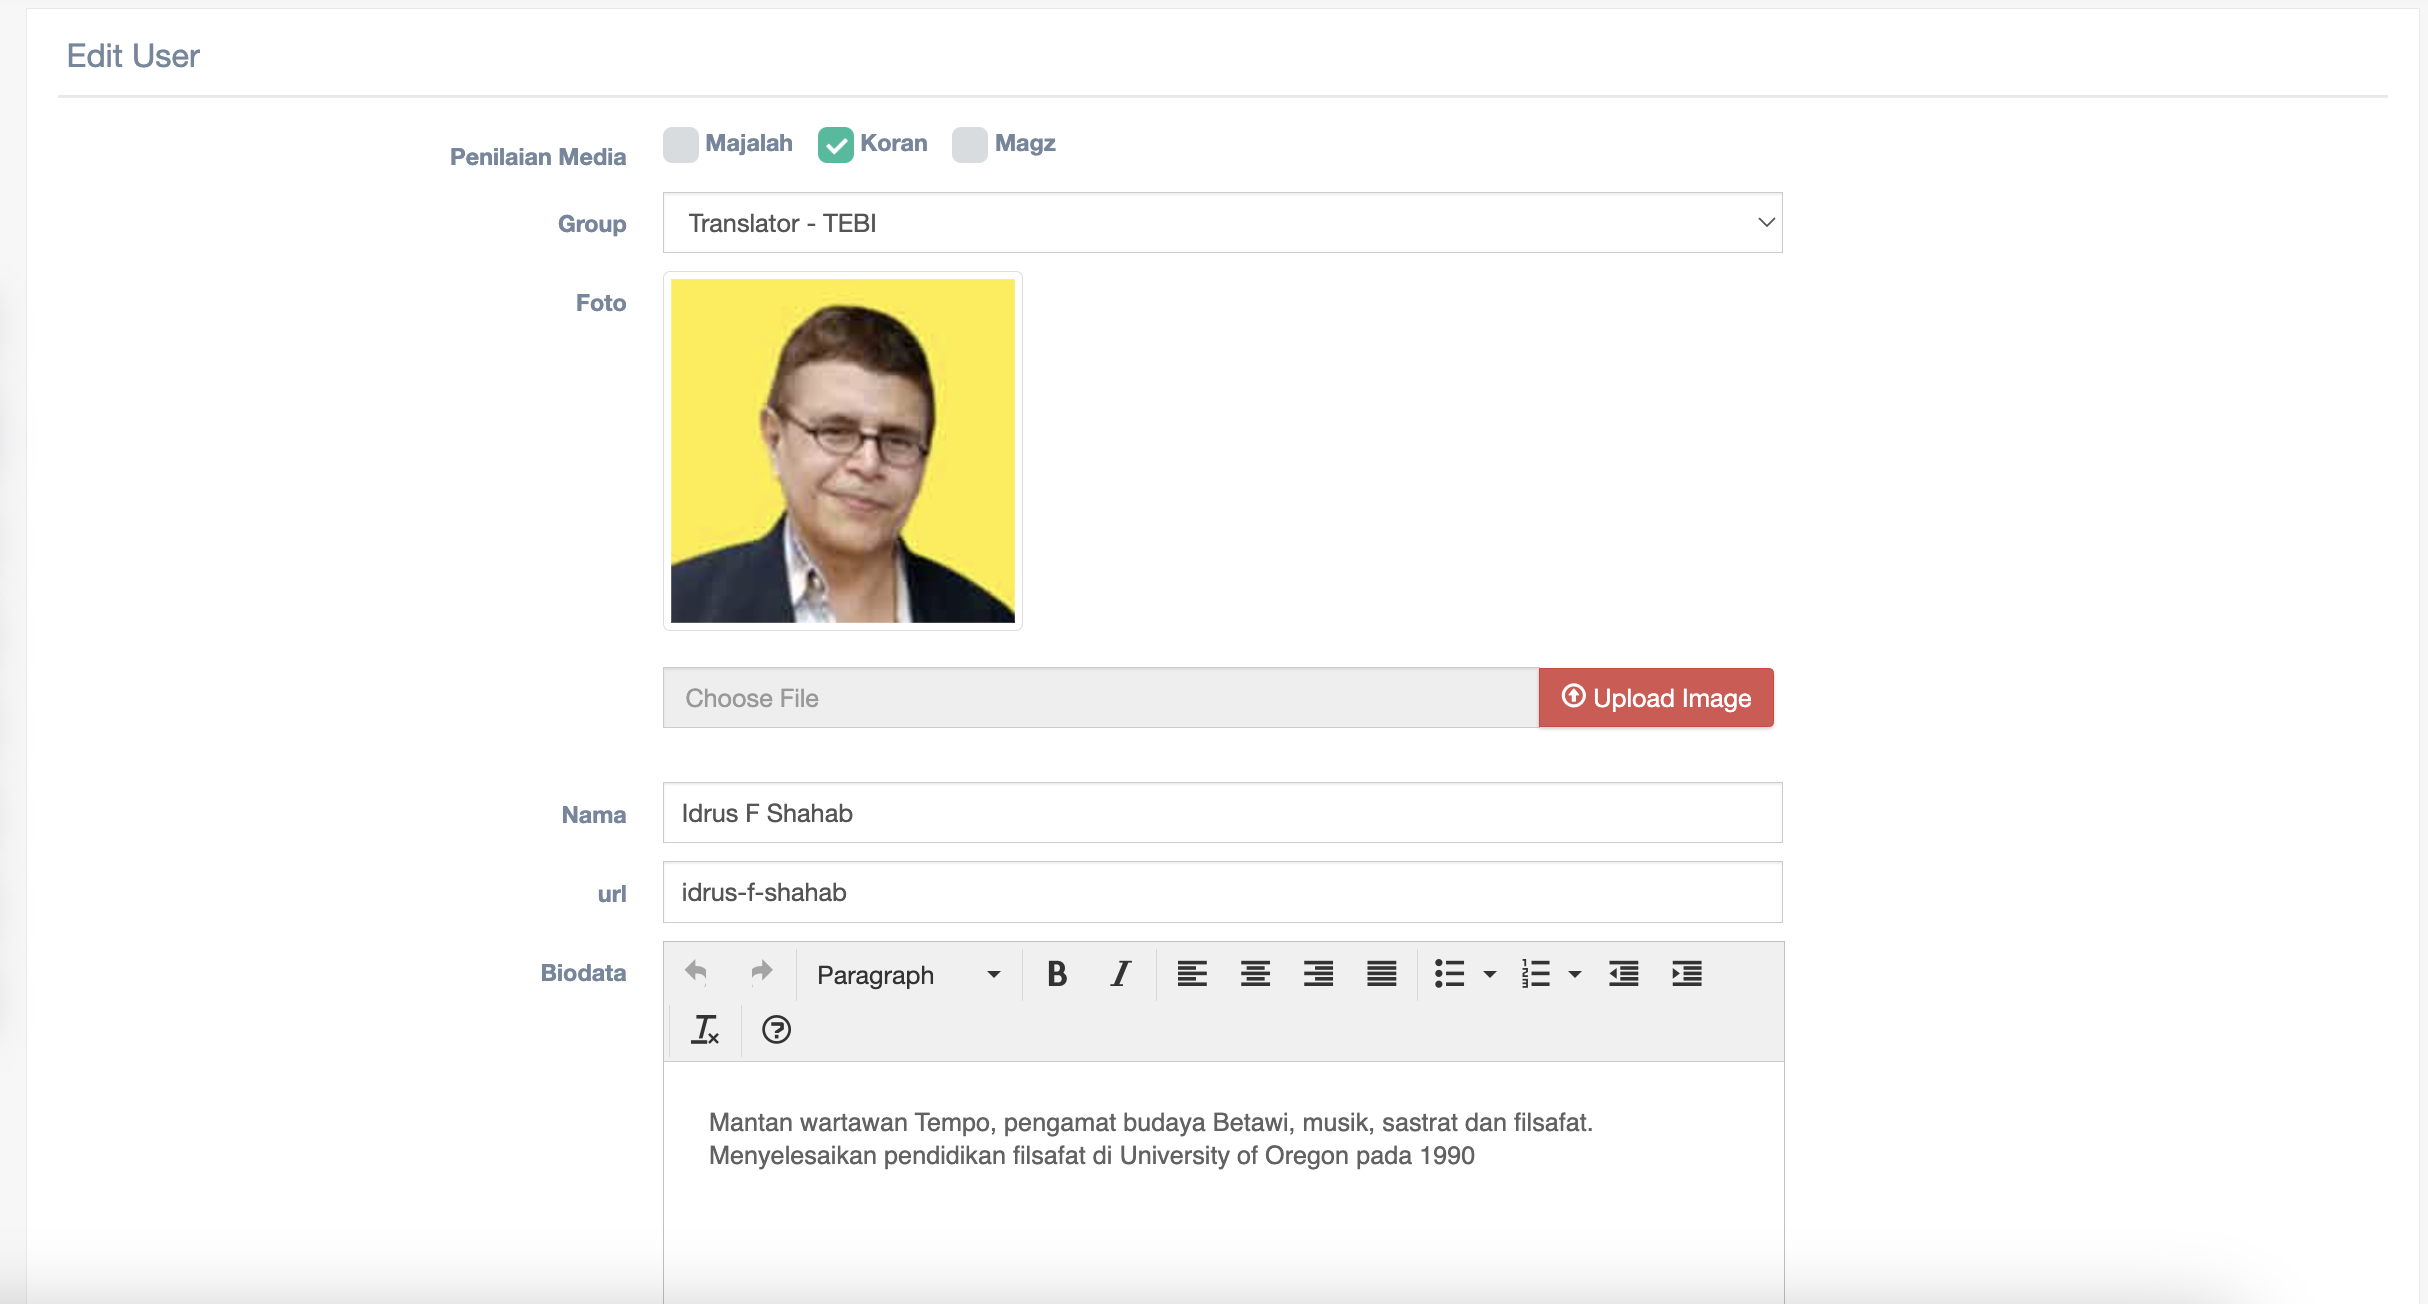Align text left in Biodata editor
The image size is (2428, 1304).
click(x=1192, y=973)
